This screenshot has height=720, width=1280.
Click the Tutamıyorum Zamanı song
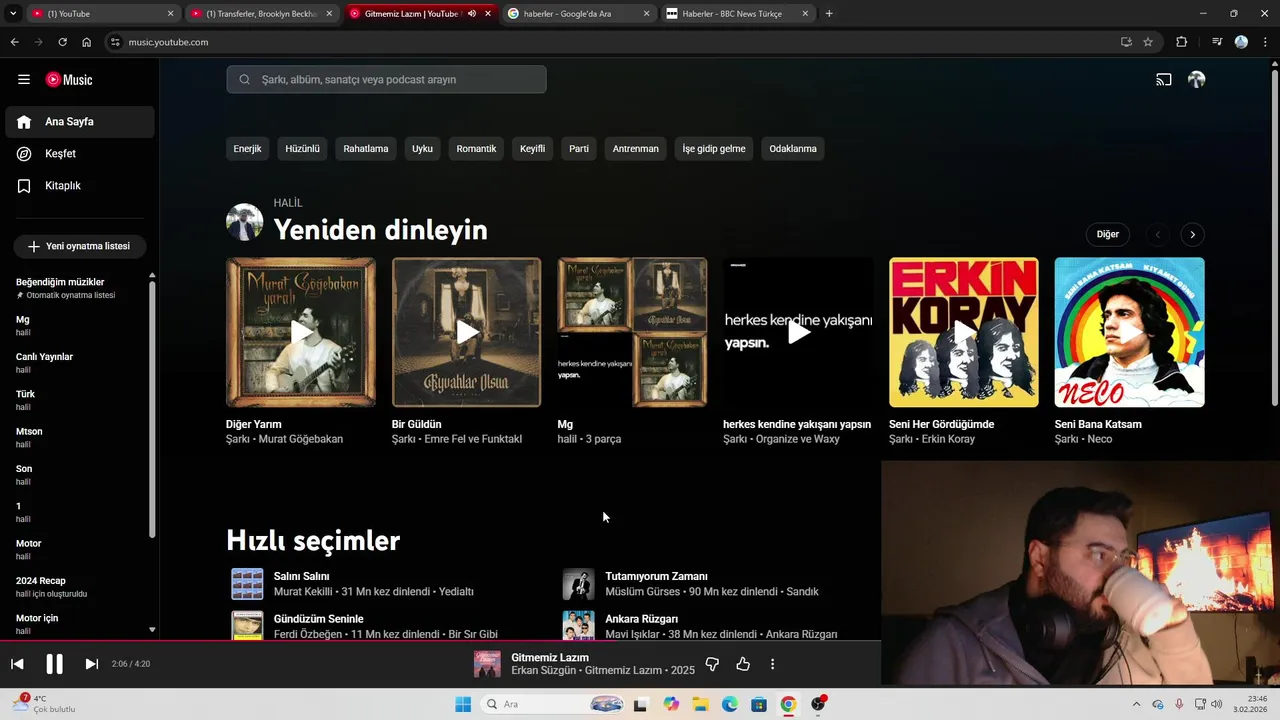656,577
